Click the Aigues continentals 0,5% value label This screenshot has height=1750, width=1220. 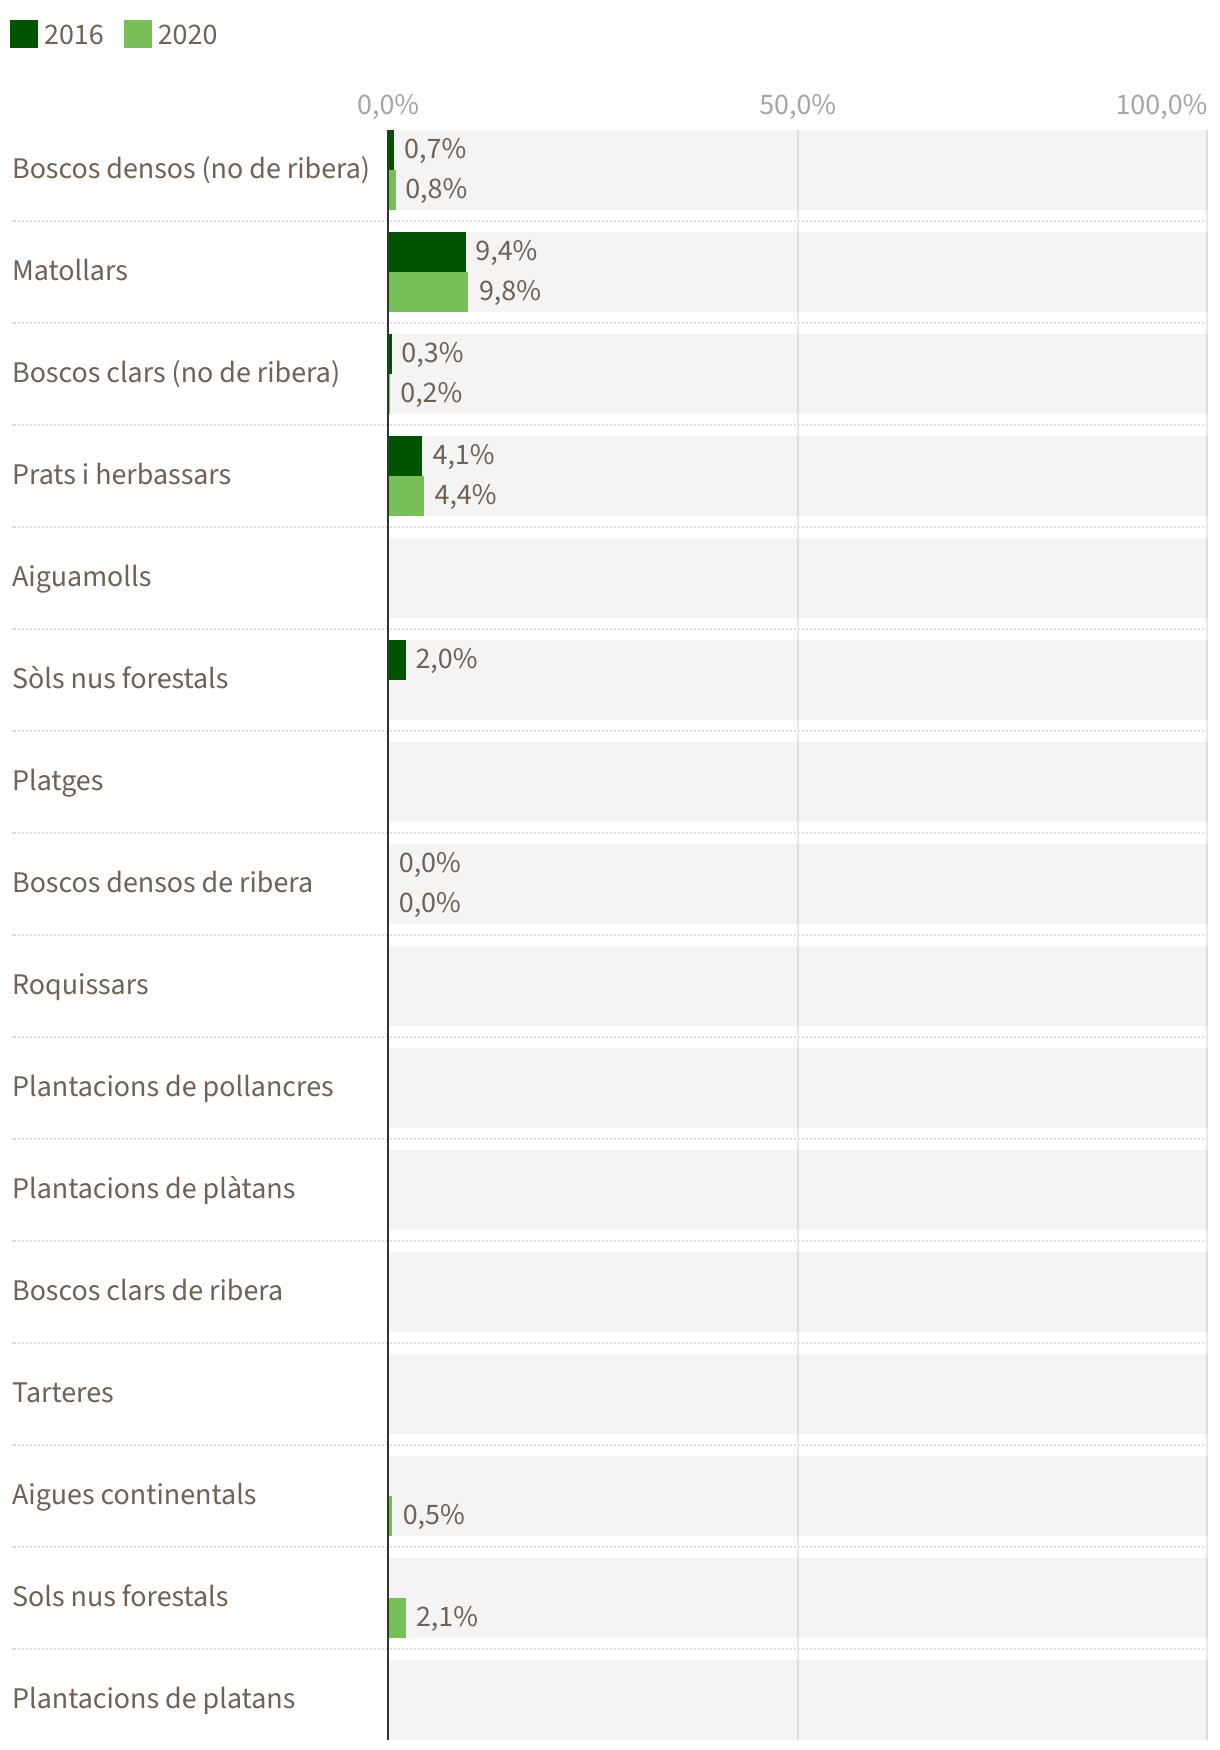[433, 1515]
